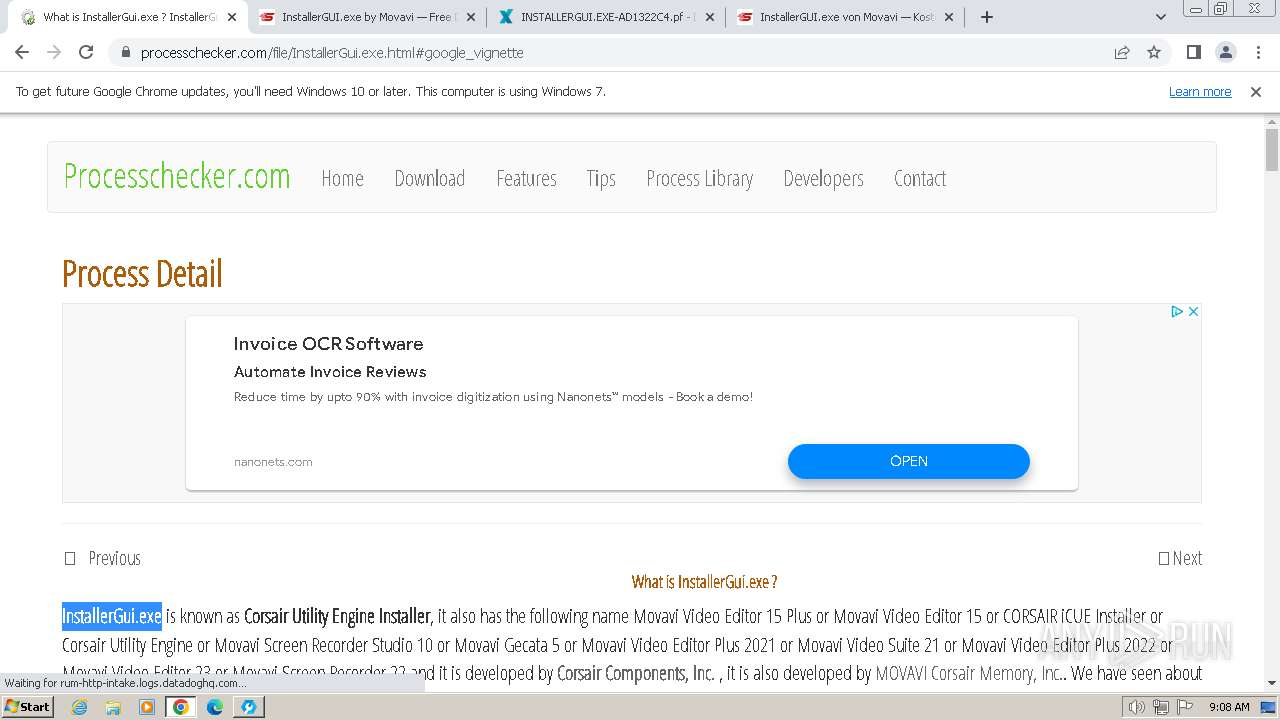Bookmark this page with star
The width and height of the screenshot is (1280, 720).
[x=1154, y=53]
